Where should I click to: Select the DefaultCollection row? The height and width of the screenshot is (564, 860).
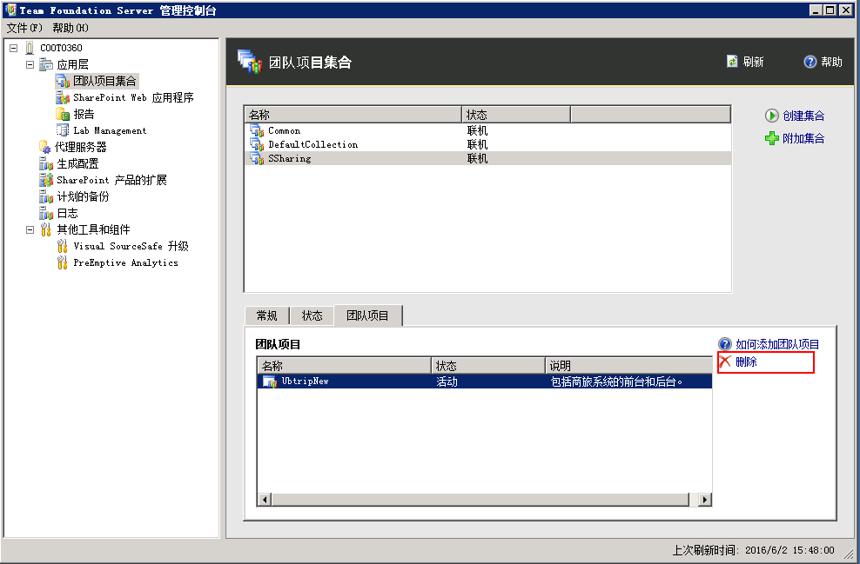click(487, 144)
